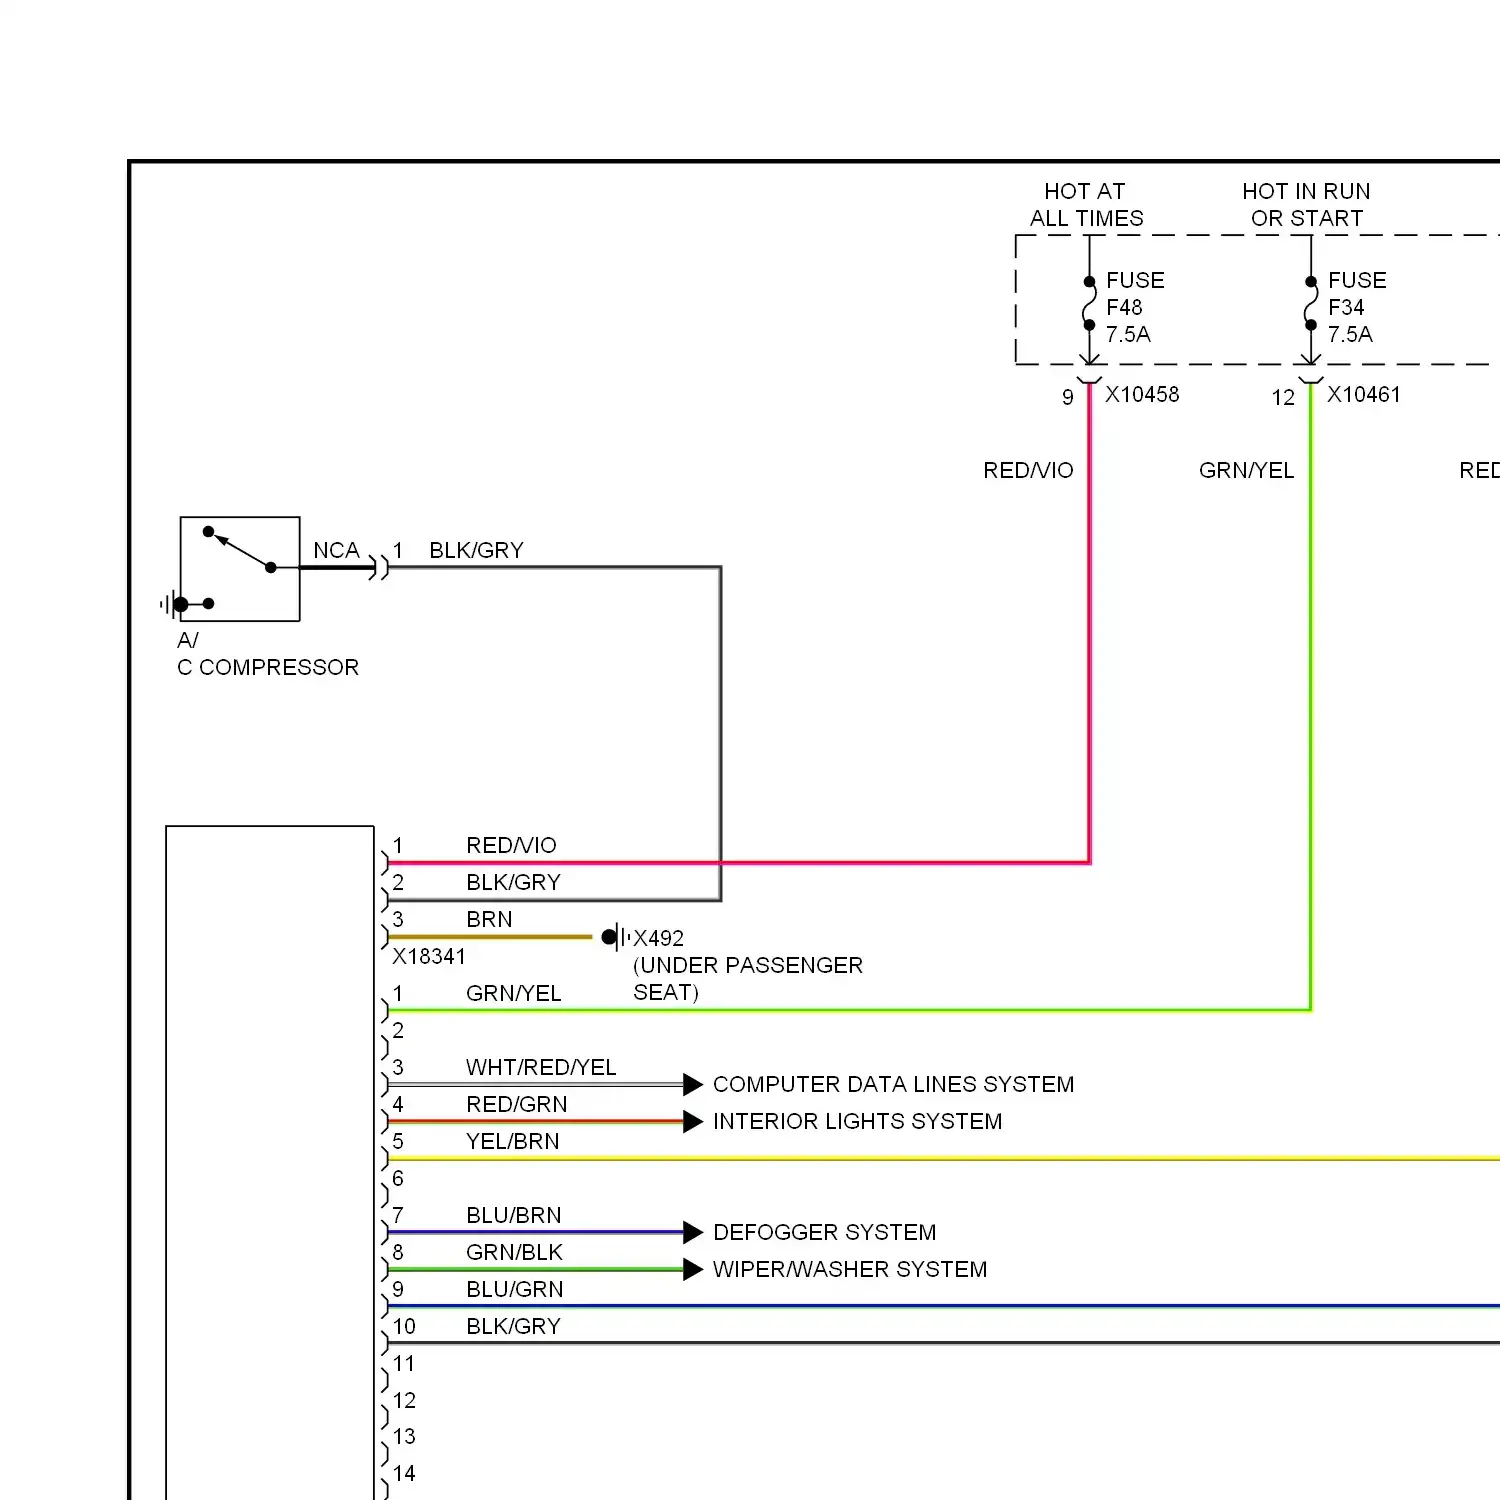Click the A/C compressor switch symbol

[240, 568]
